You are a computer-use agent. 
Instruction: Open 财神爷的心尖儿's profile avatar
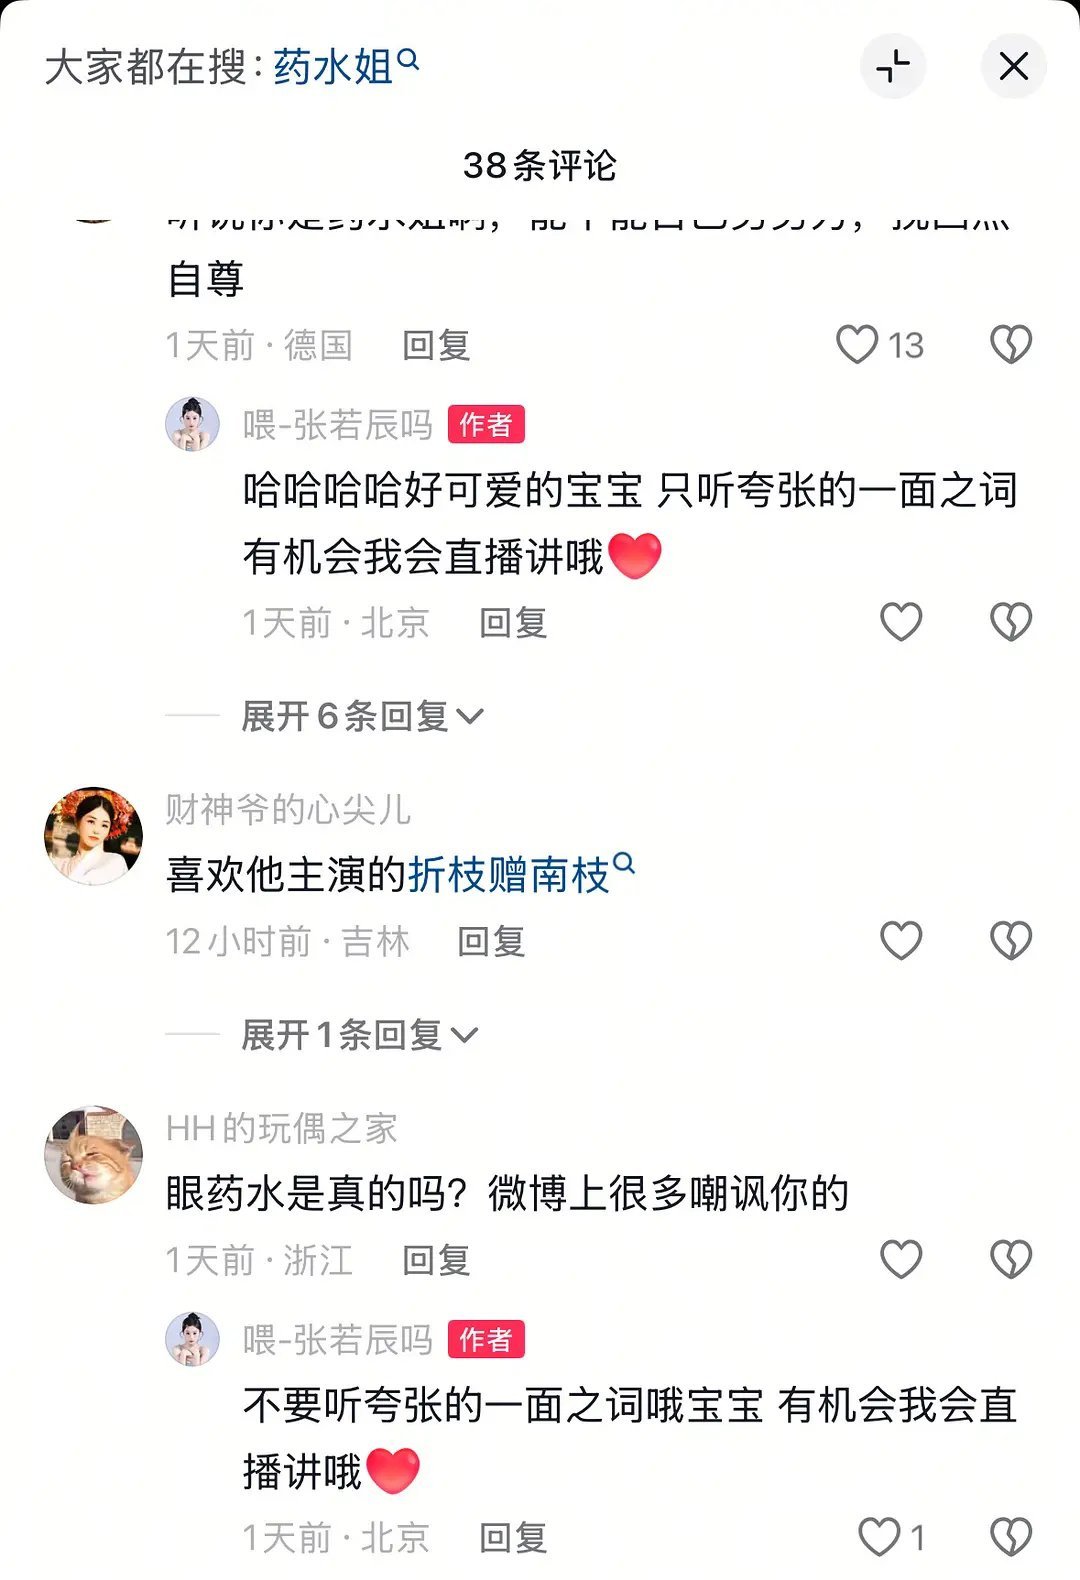[94, 836]
